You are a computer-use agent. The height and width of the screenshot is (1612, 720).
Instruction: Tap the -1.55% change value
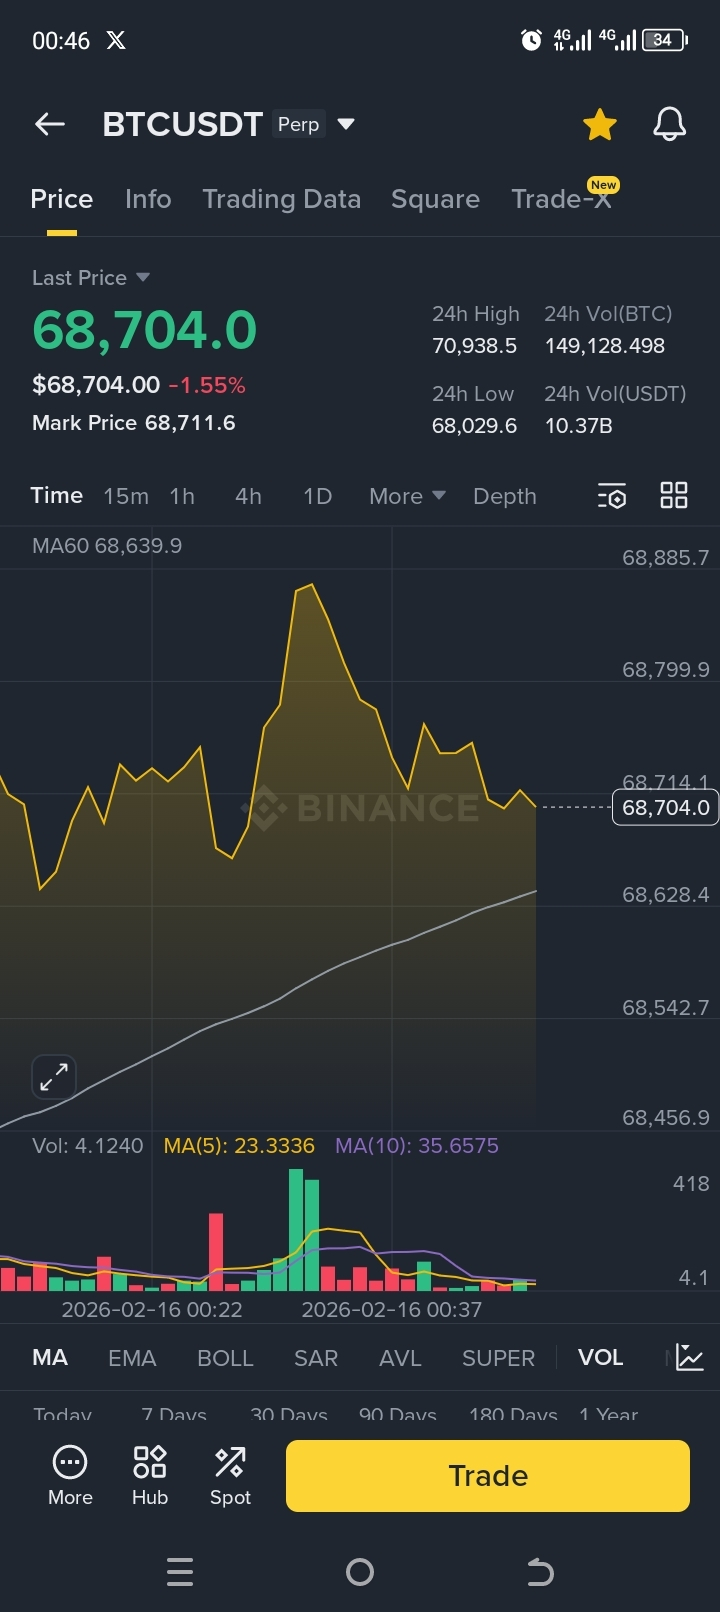click(x=207, y=385)
